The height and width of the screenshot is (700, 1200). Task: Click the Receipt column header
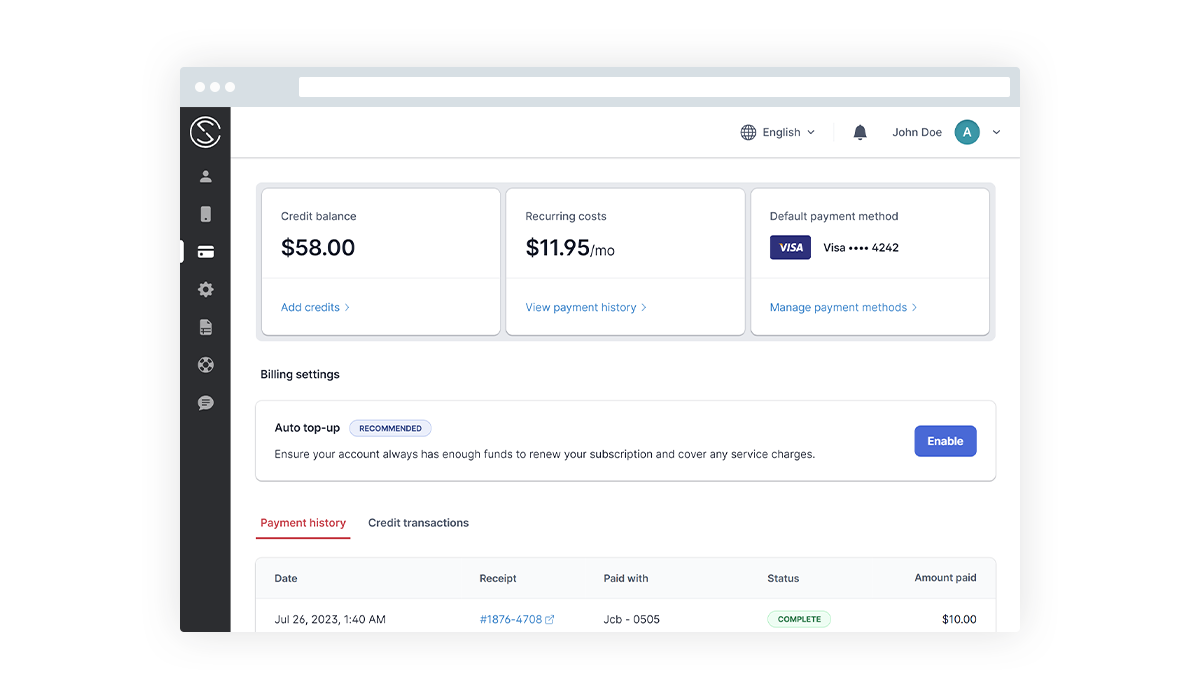tap(498, 578)
